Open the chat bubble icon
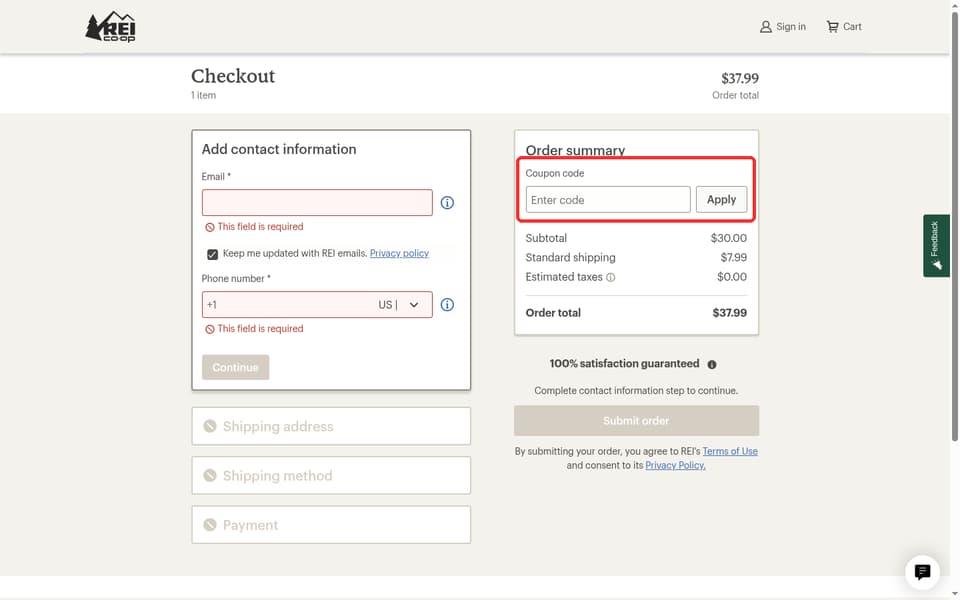This screenshot has width=960, height=600. 922,572
